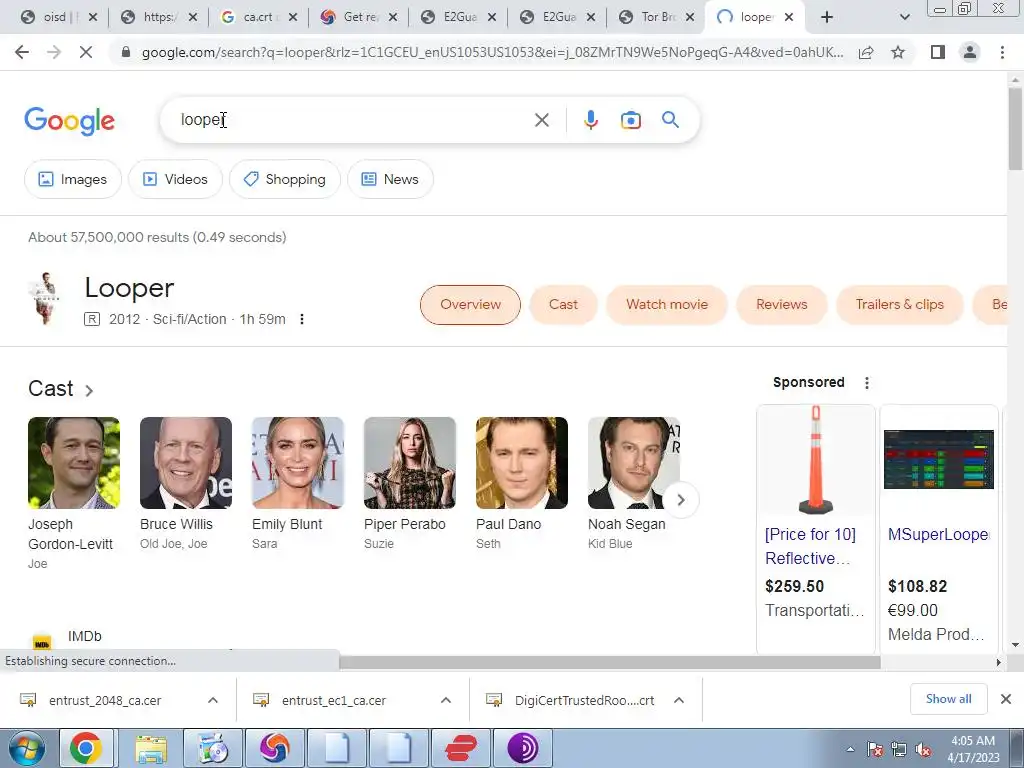The image size is (1024, 768).
Task: Filter results by Shopping
Action: (x=284, y=179)
